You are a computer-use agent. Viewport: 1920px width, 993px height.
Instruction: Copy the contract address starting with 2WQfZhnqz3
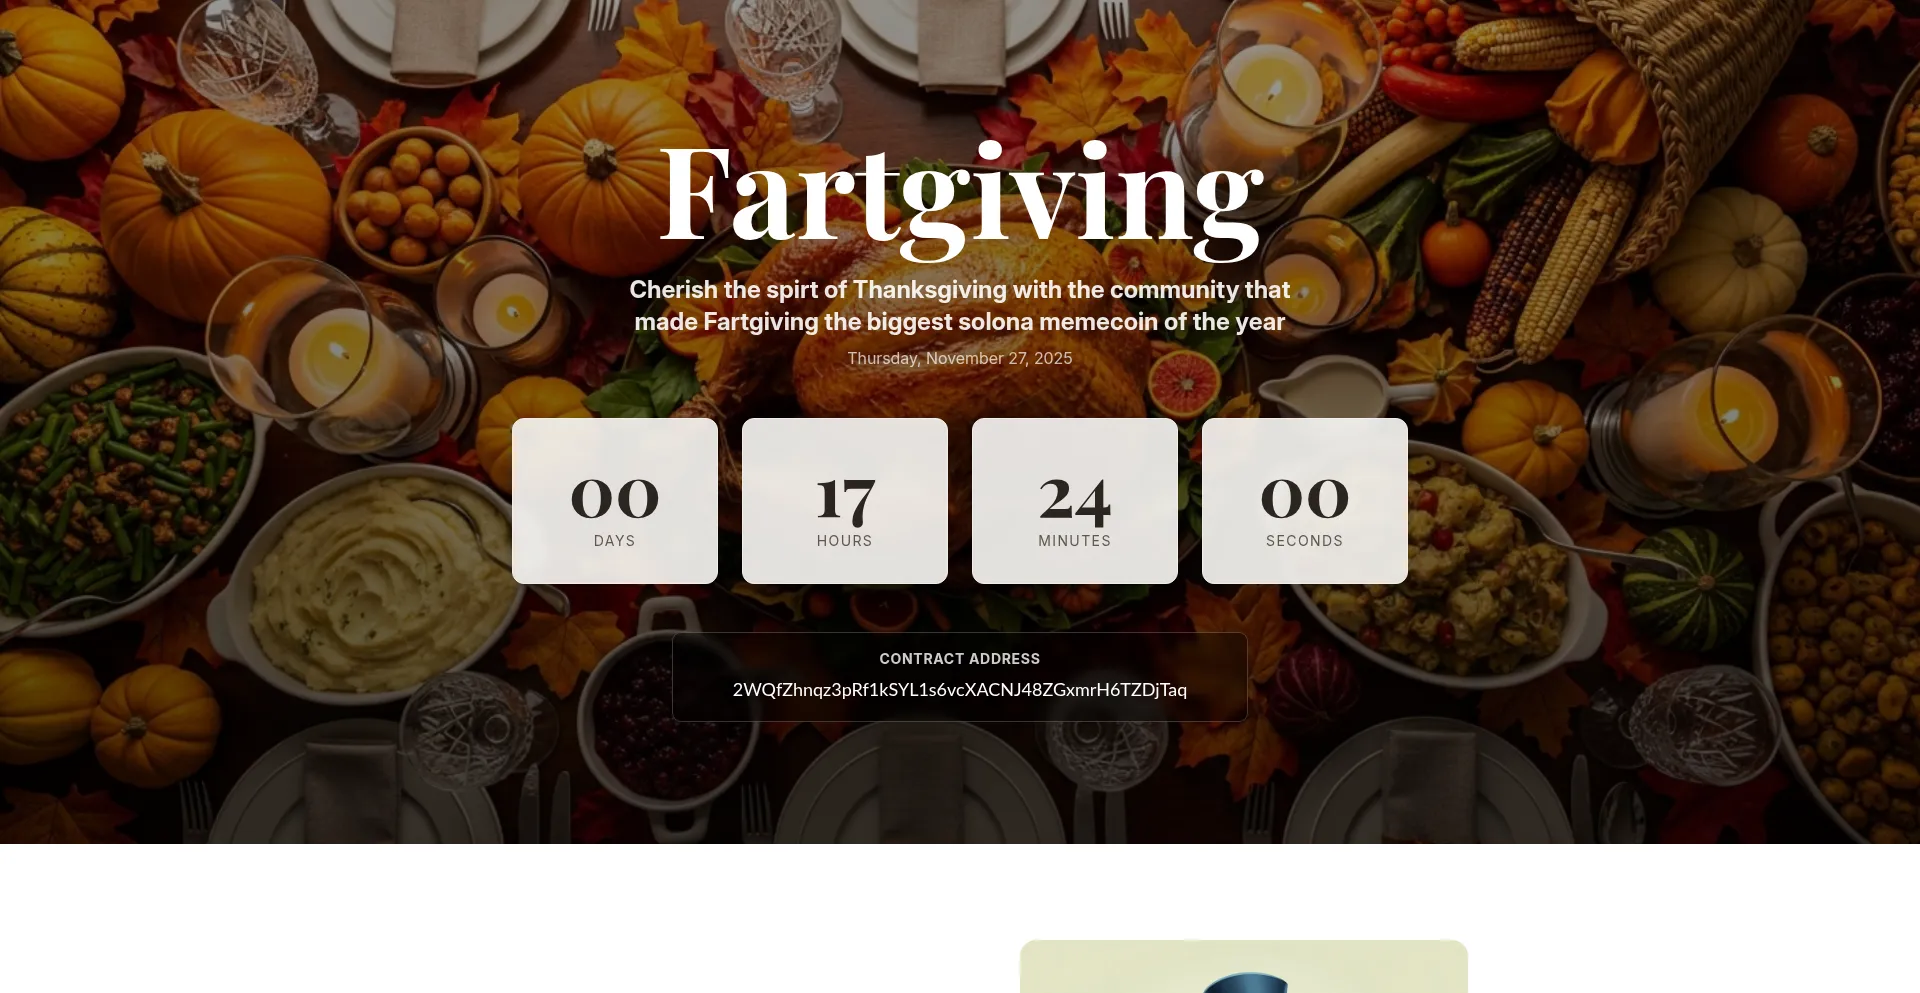(x=960, y=690)
